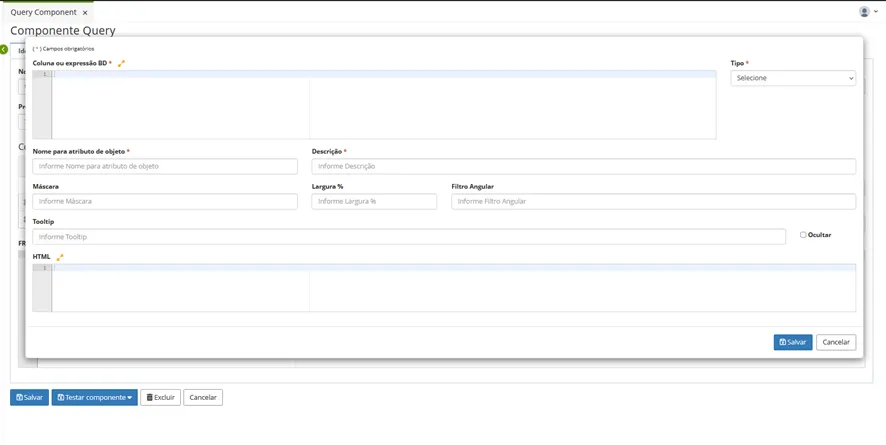Viewport: 886px width, 445px height.
Task: Open the Tipo dropdown
Action: coord(793,78)
